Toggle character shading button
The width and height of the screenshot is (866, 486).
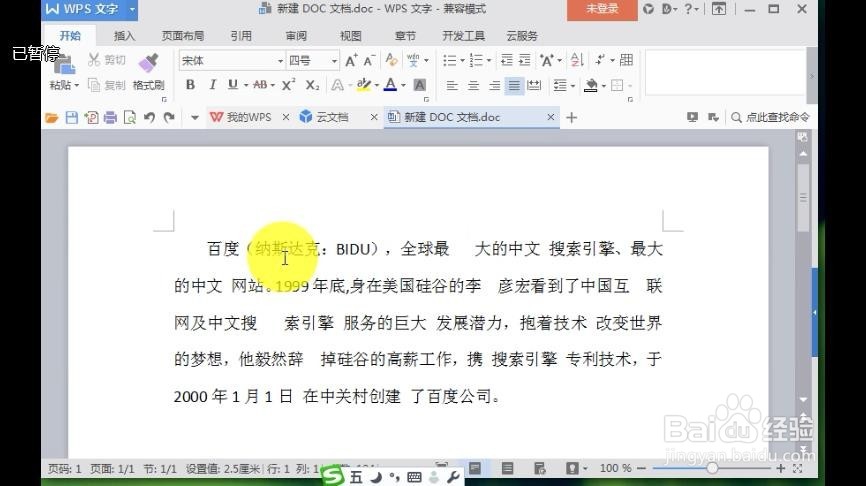click(420, 85)
